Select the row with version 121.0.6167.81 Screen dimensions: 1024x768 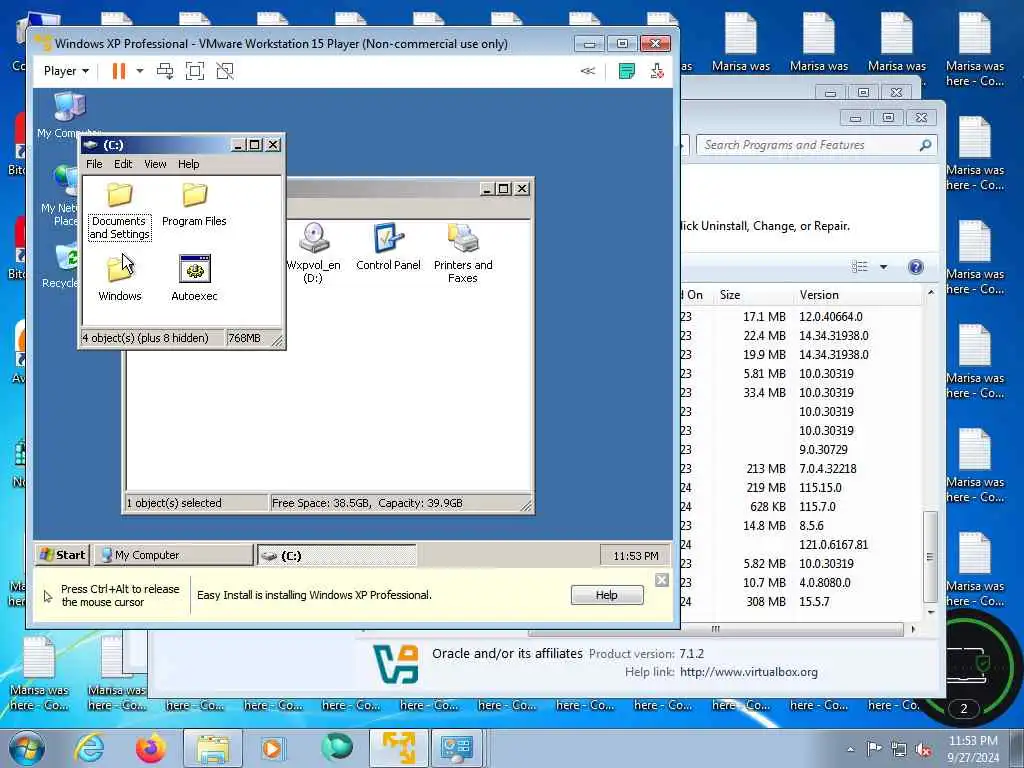(803, 545)
